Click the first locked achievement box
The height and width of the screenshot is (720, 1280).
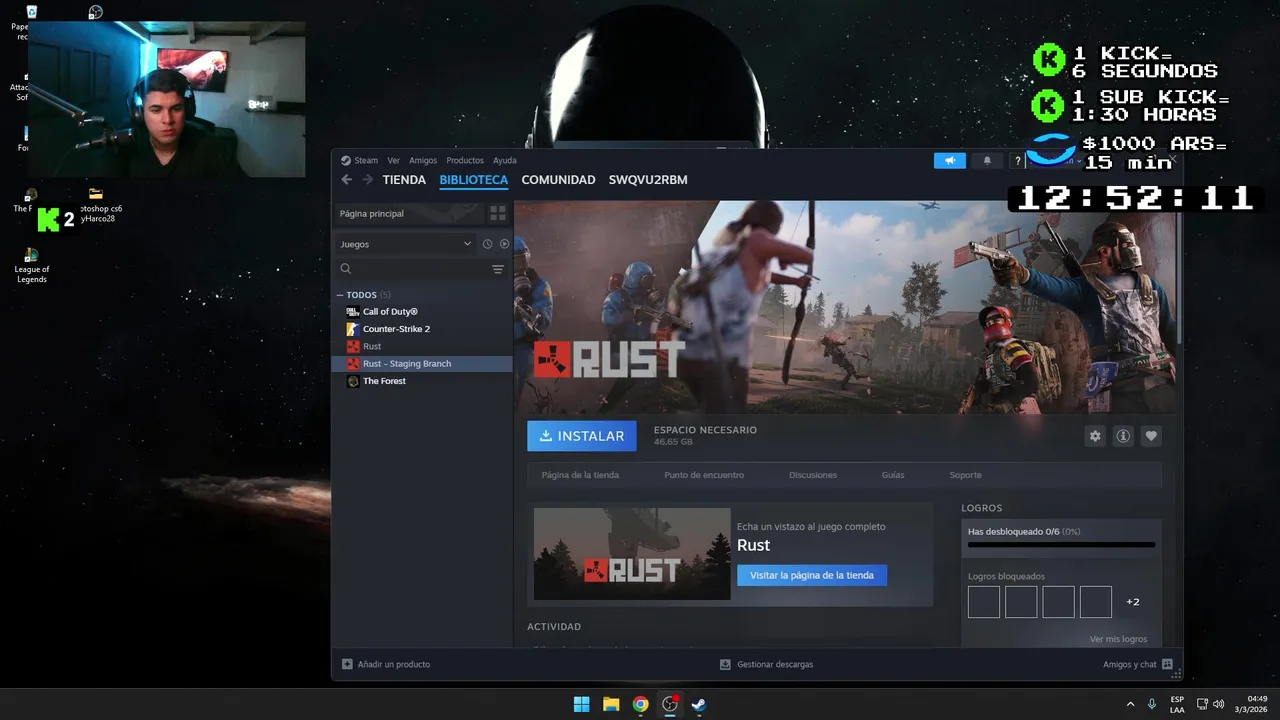[x=984, y=602]
